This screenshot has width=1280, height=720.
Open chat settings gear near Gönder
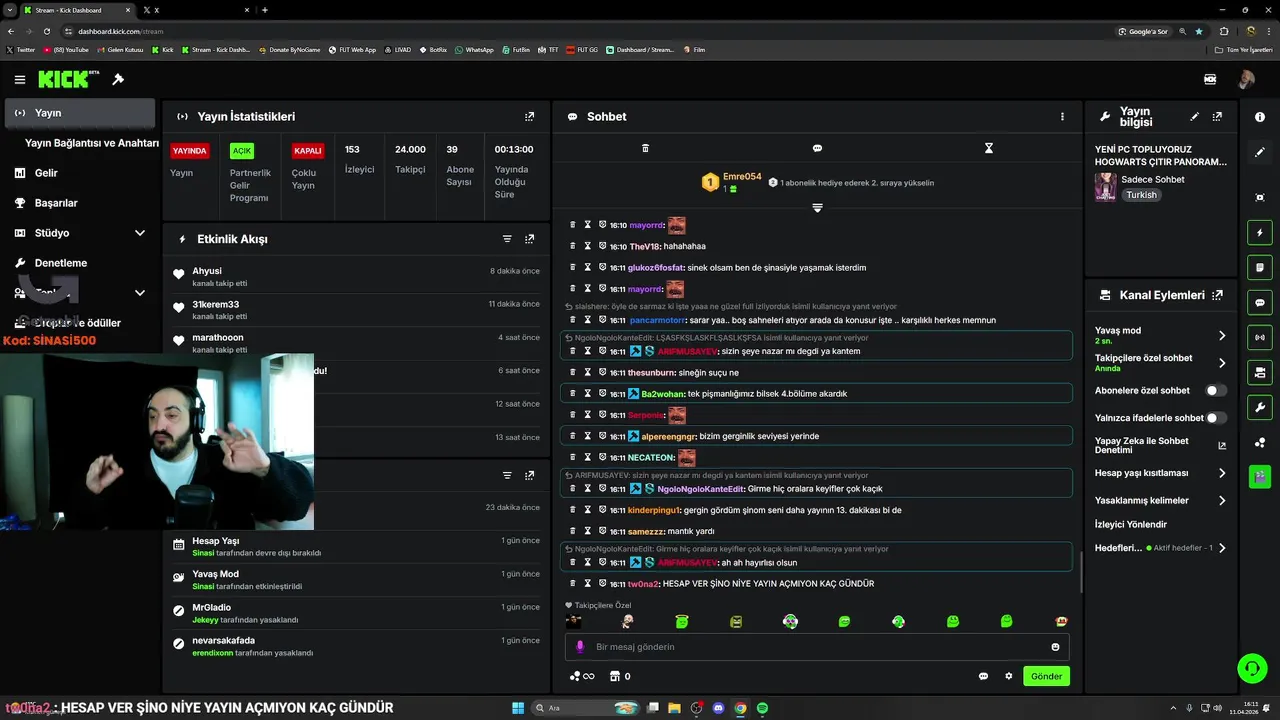tap(1009, 676)
